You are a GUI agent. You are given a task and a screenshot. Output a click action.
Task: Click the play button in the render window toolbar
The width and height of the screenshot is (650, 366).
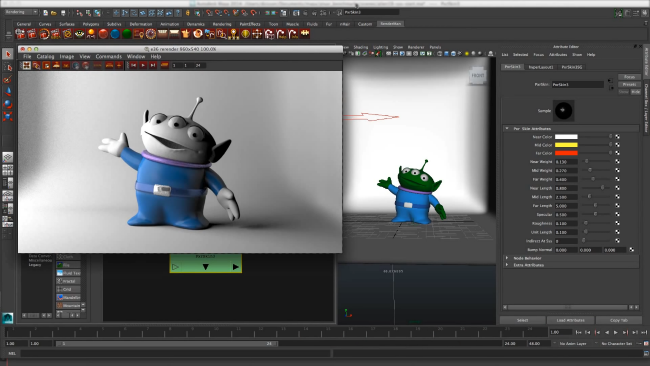(x=143, y=65)
